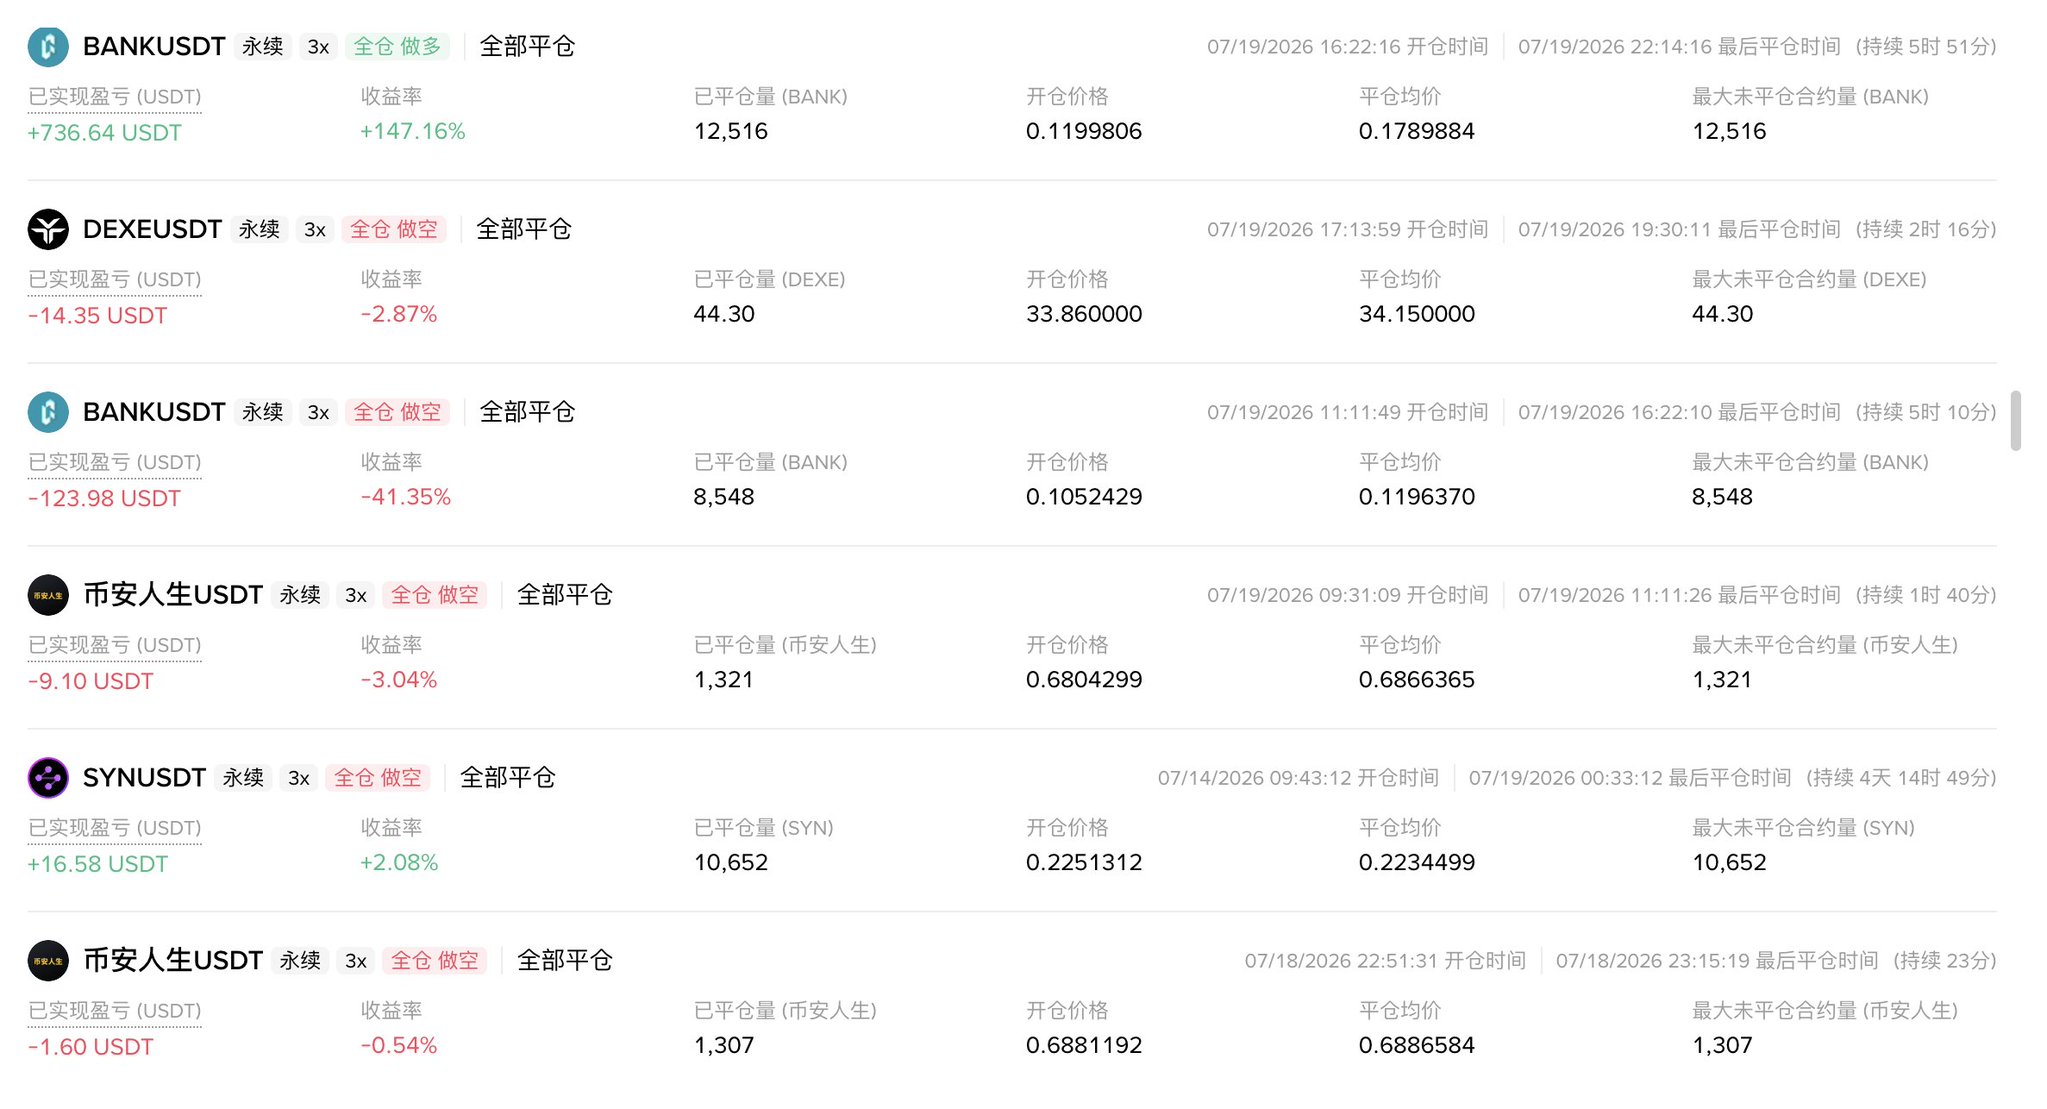Click 币安人生USDT icon with -9.10 USDT loss

coord(48,595)
